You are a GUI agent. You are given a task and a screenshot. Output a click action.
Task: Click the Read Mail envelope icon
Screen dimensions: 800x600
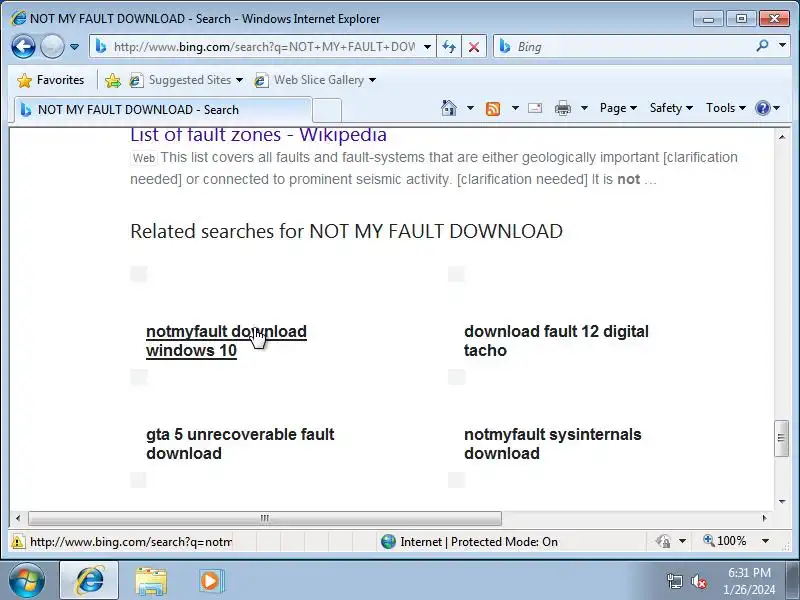(535, 108)
